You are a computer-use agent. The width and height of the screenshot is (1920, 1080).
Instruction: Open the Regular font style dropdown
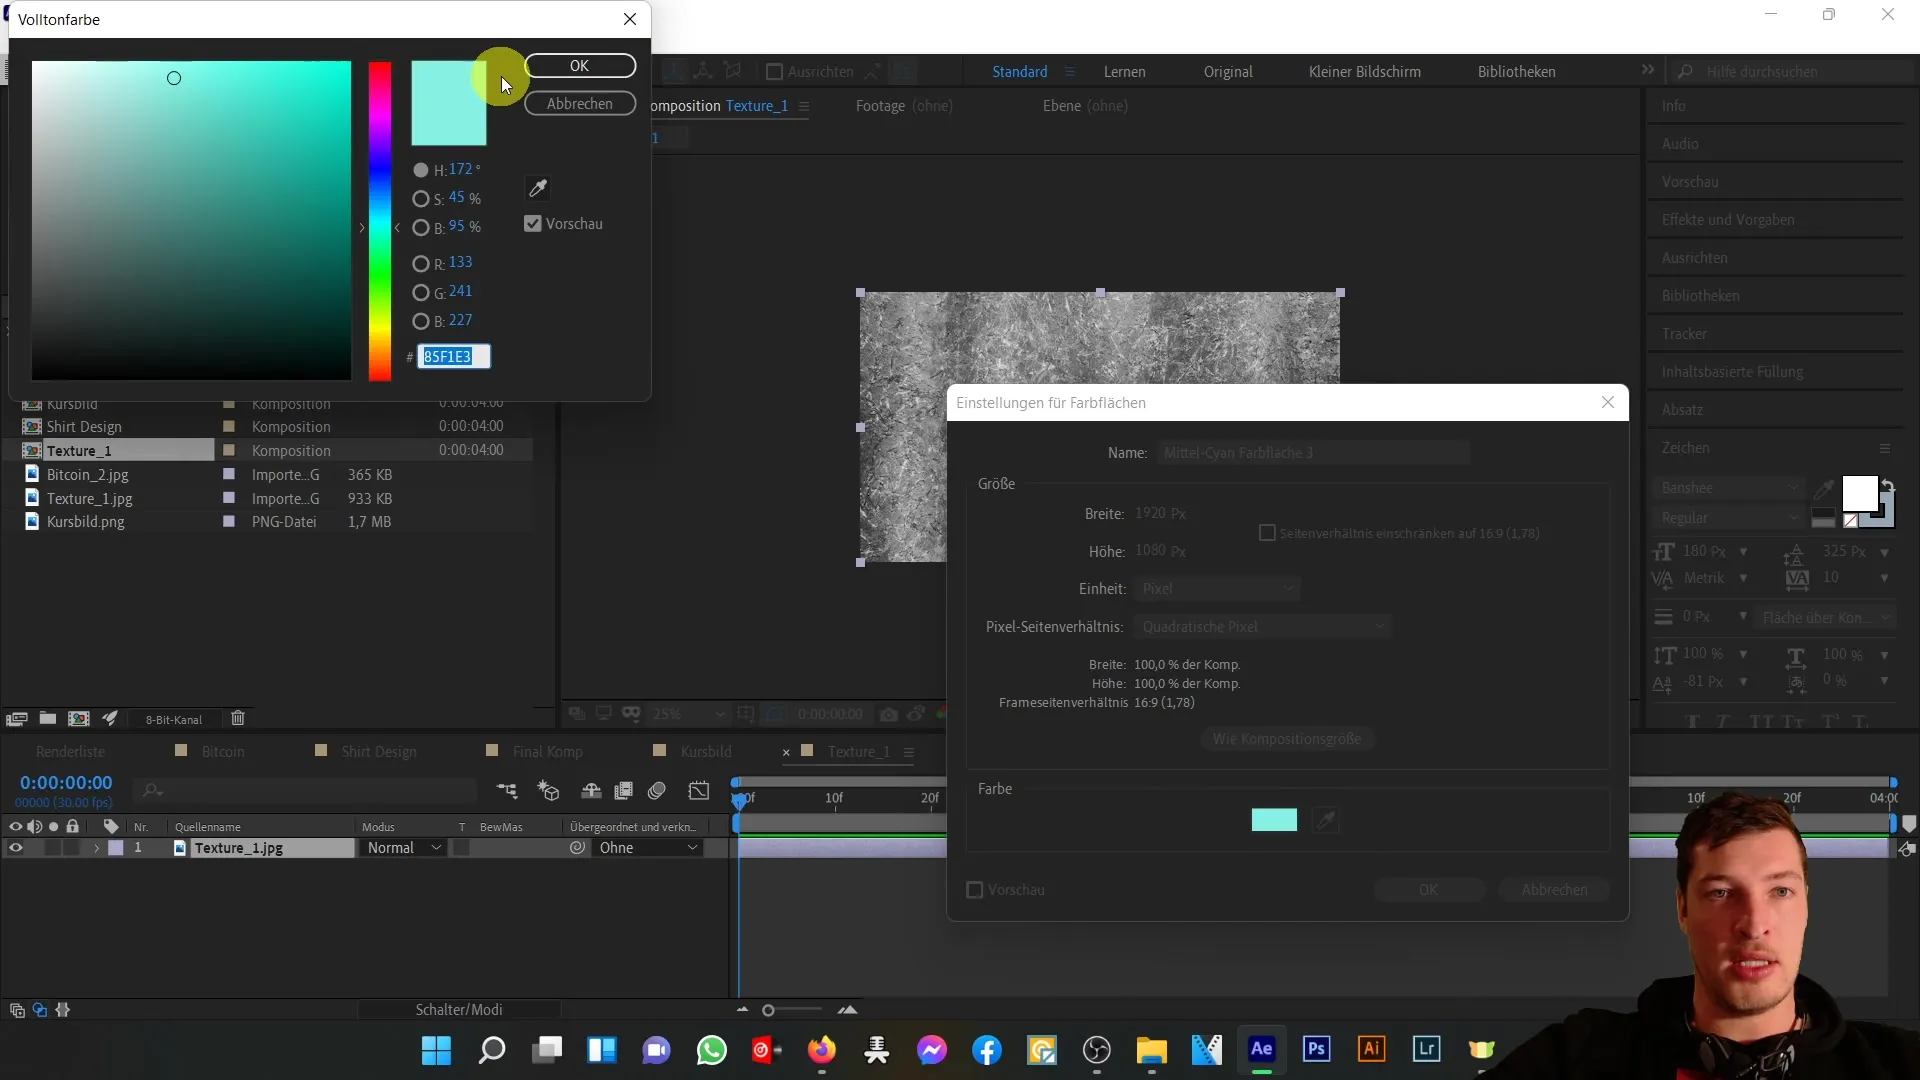(x=1728, y=518)
